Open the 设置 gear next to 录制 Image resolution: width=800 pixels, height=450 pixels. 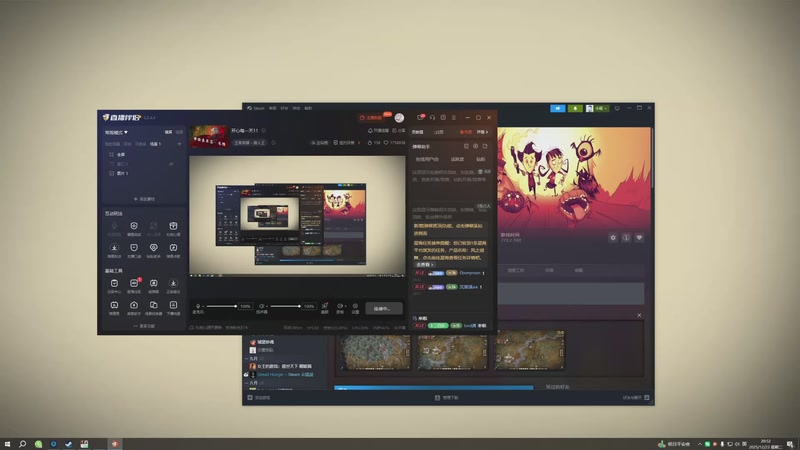(x=355, y=306)
